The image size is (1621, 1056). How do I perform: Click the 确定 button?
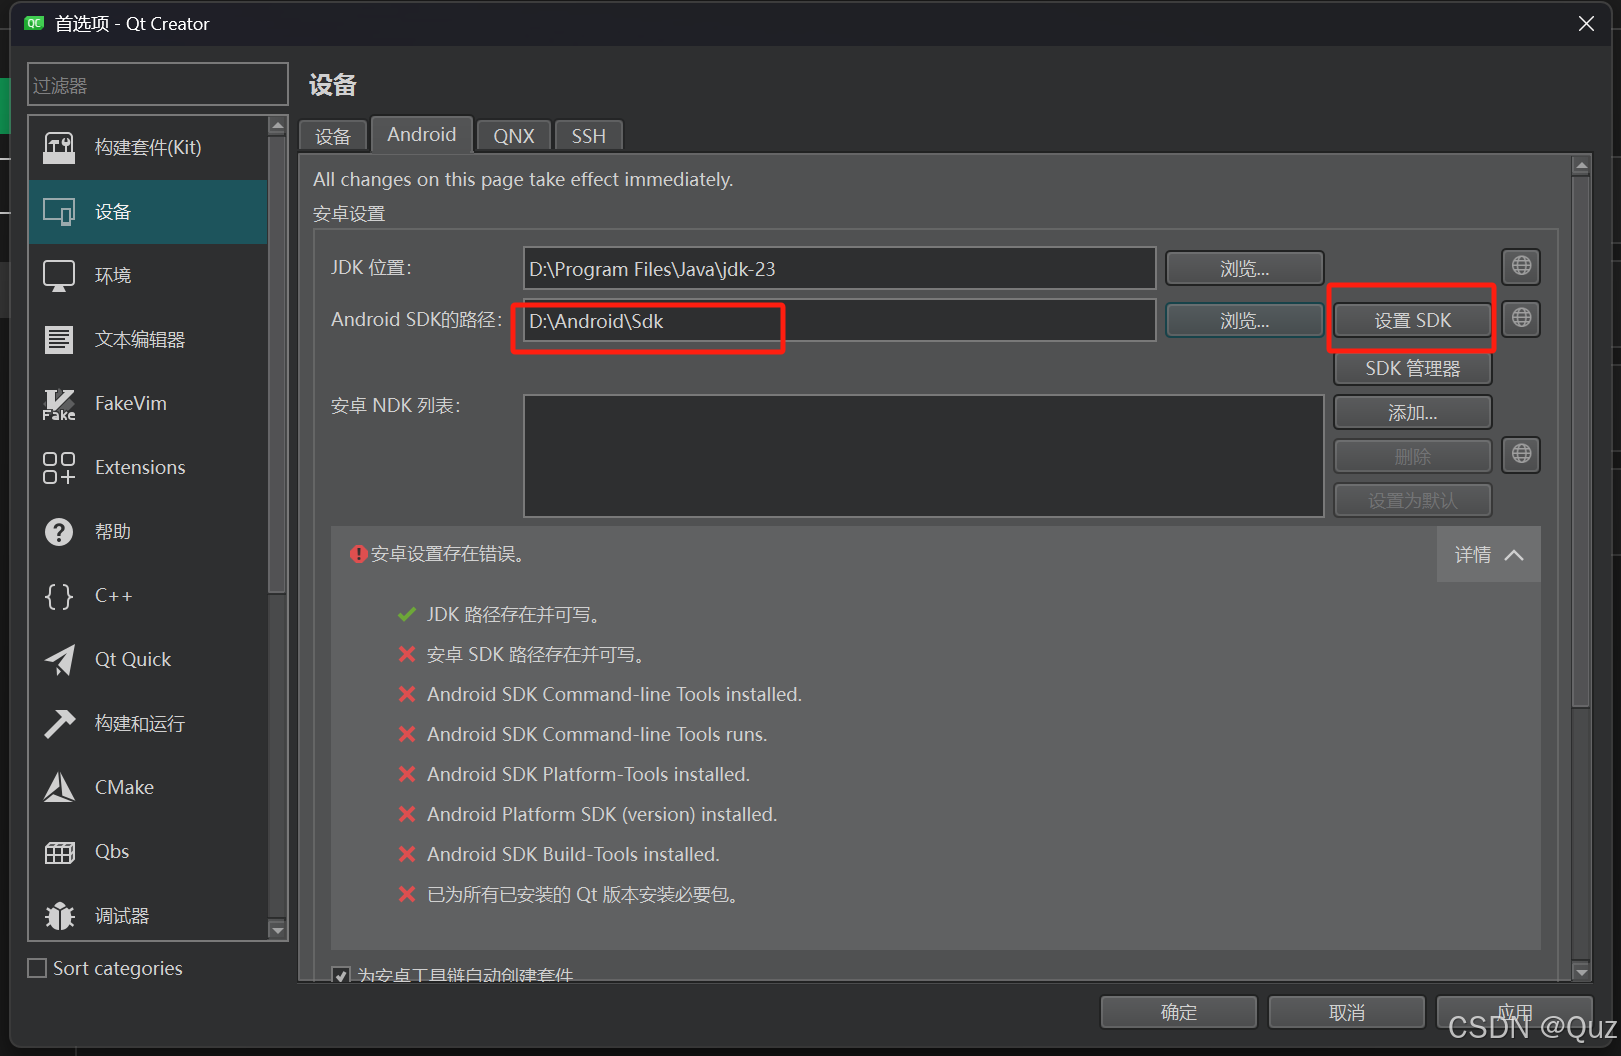(x=1179, y=1012)
